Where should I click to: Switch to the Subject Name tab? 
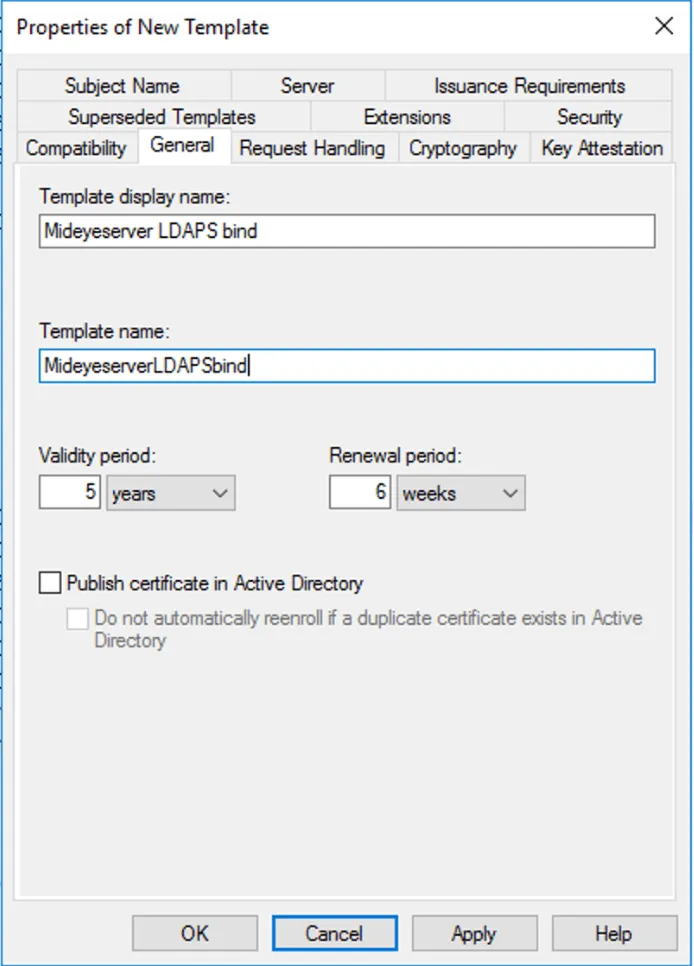tap(122, 86)
